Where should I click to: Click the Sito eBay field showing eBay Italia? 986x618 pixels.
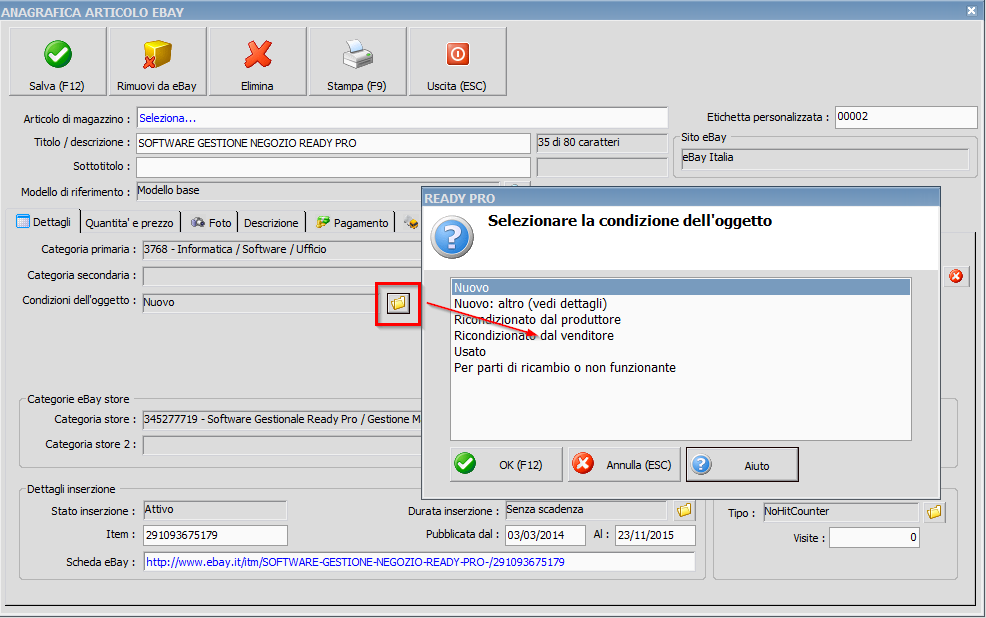[x=825, y=158]
